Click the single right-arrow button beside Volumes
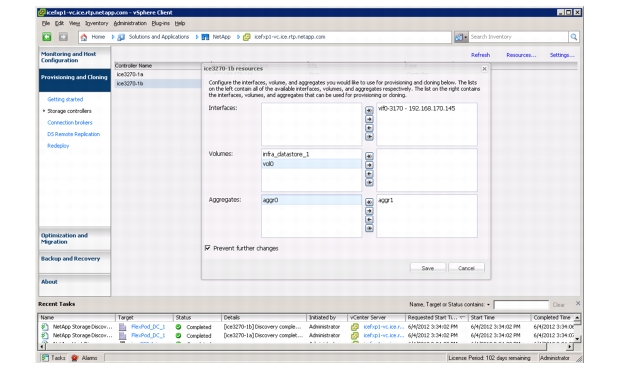The width and height of the screenshot is (640, 374). (369, 165)
